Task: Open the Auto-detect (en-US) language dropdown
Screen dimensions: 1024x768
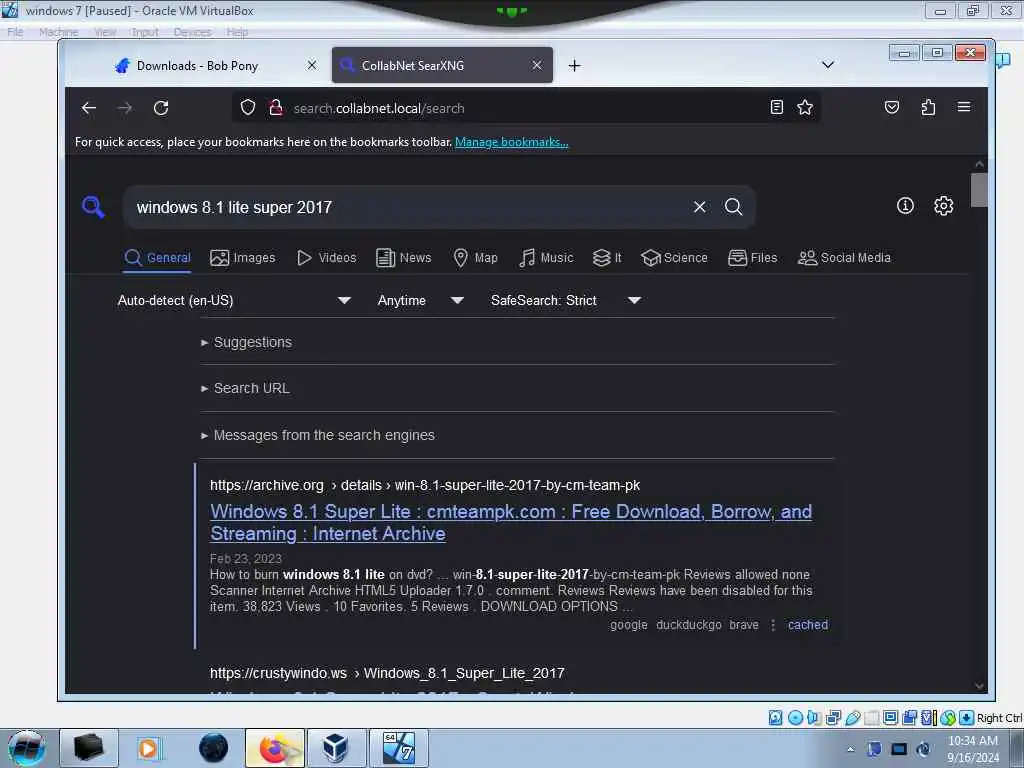Action: coord(234,300)
